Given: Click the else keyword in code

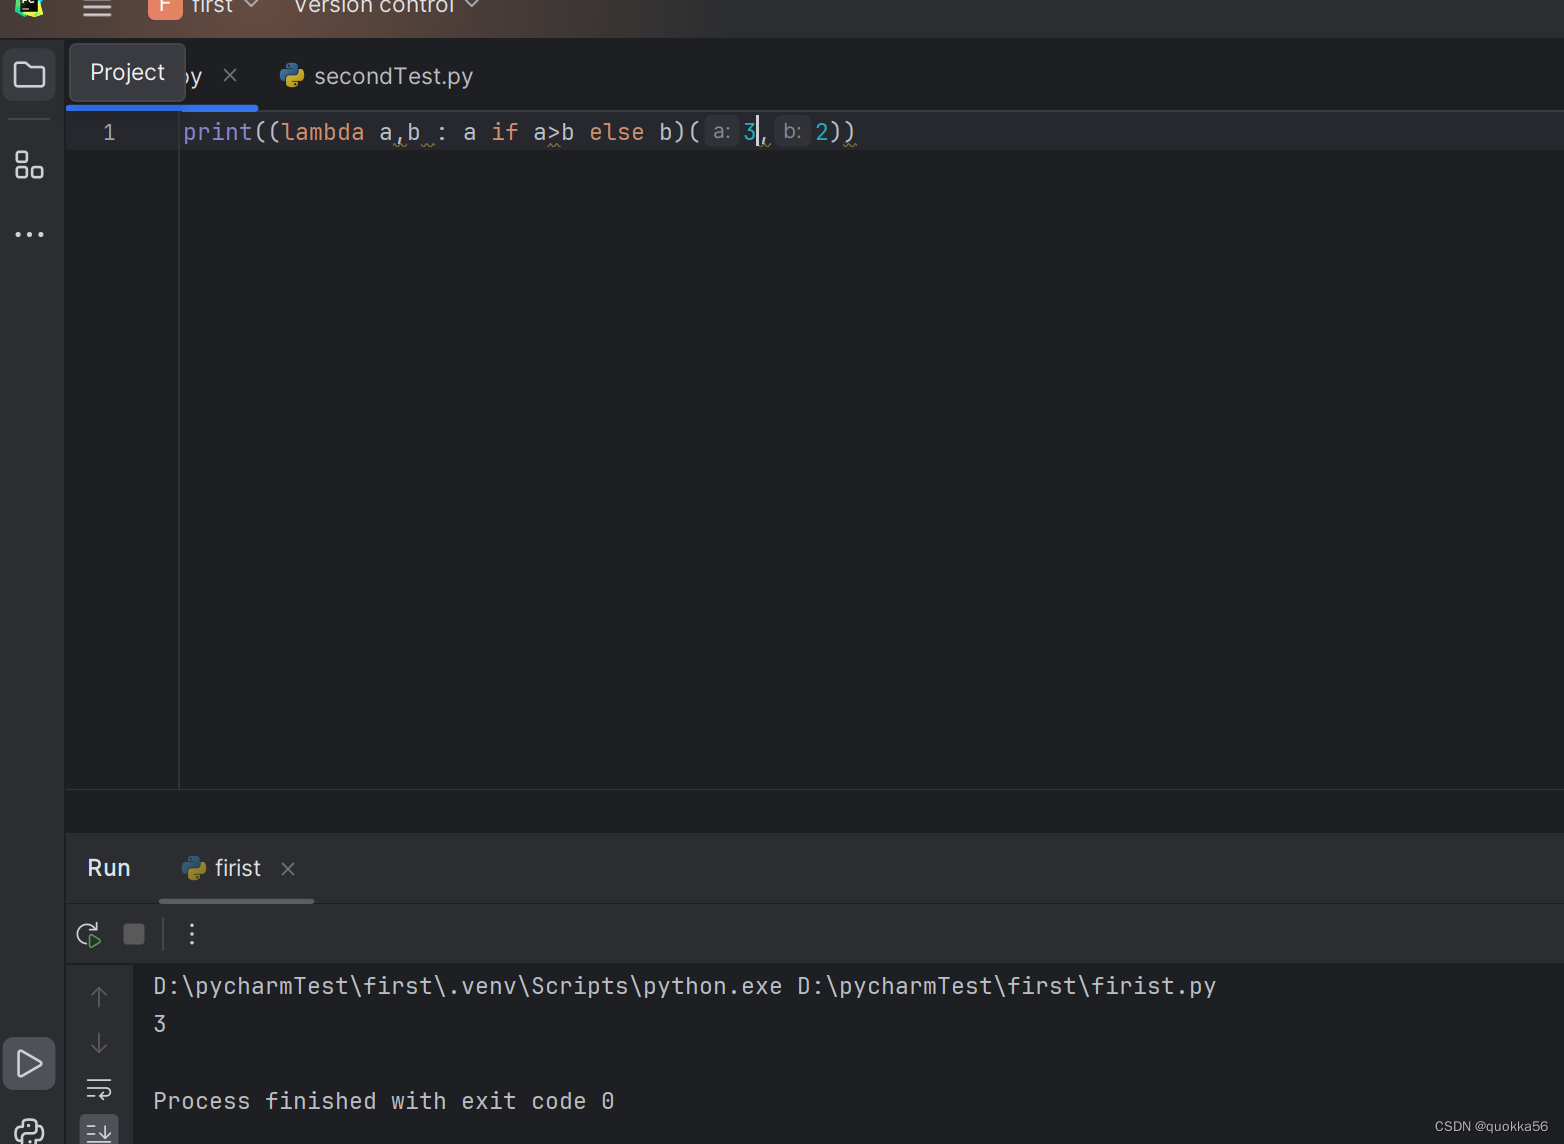Looking at the screenshot, I should tap(617, 132).
